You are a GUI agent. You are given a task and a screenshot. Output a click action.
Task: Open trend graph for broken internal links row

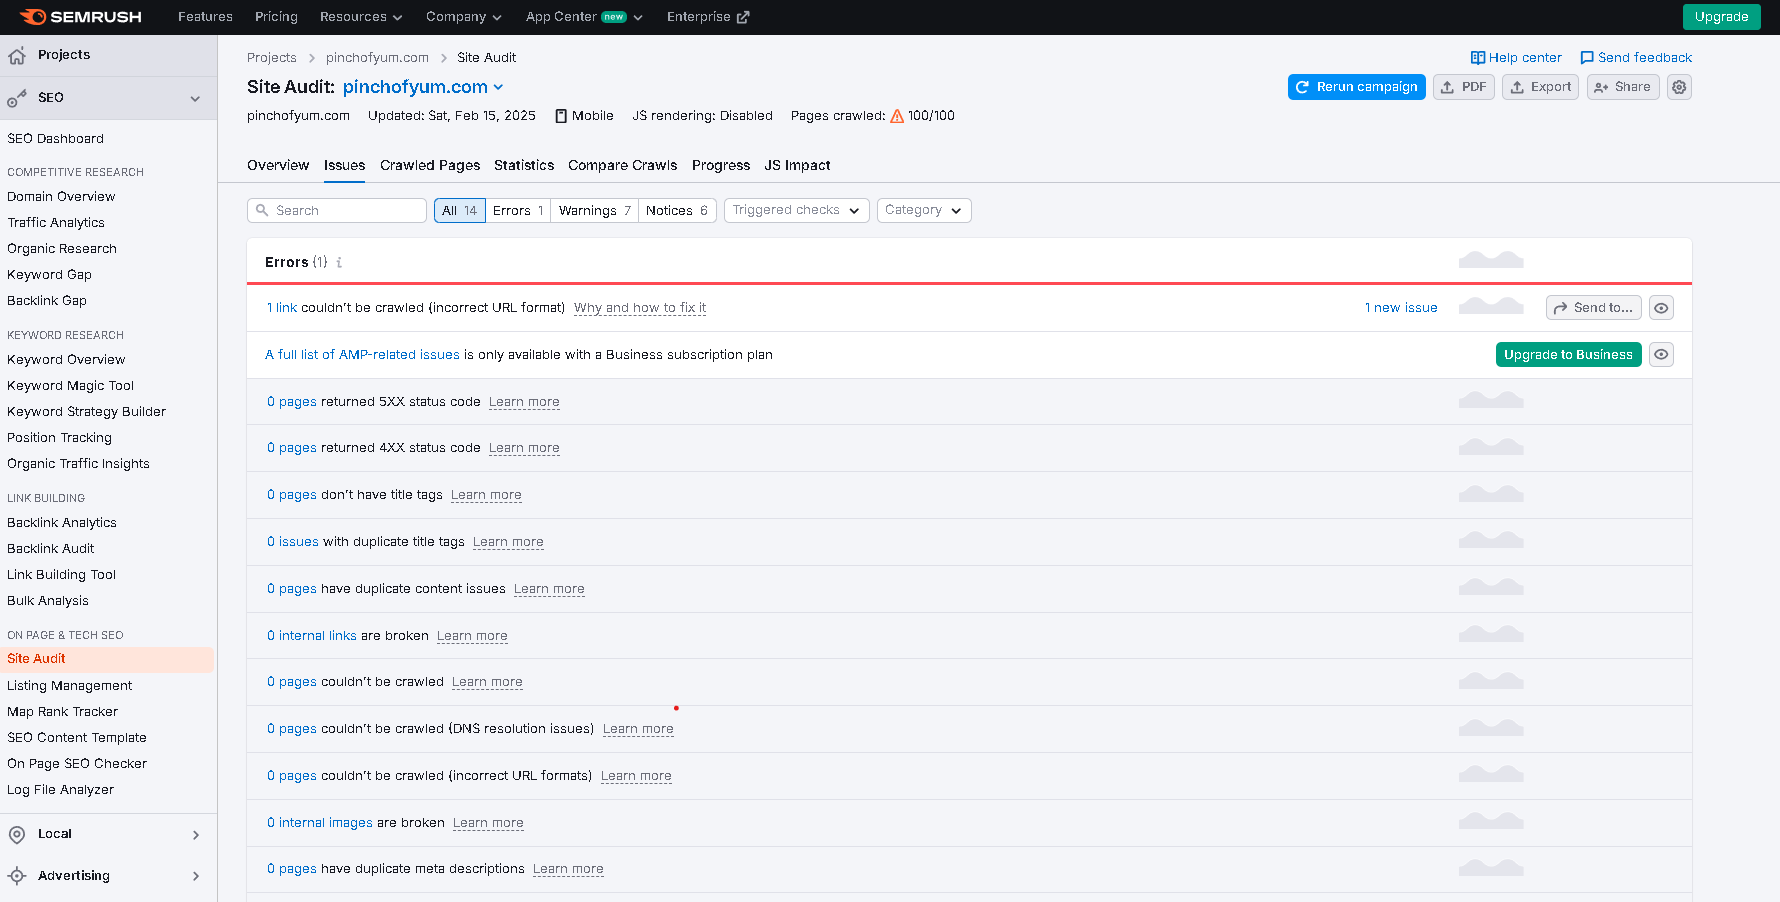tap(1491, 634)
